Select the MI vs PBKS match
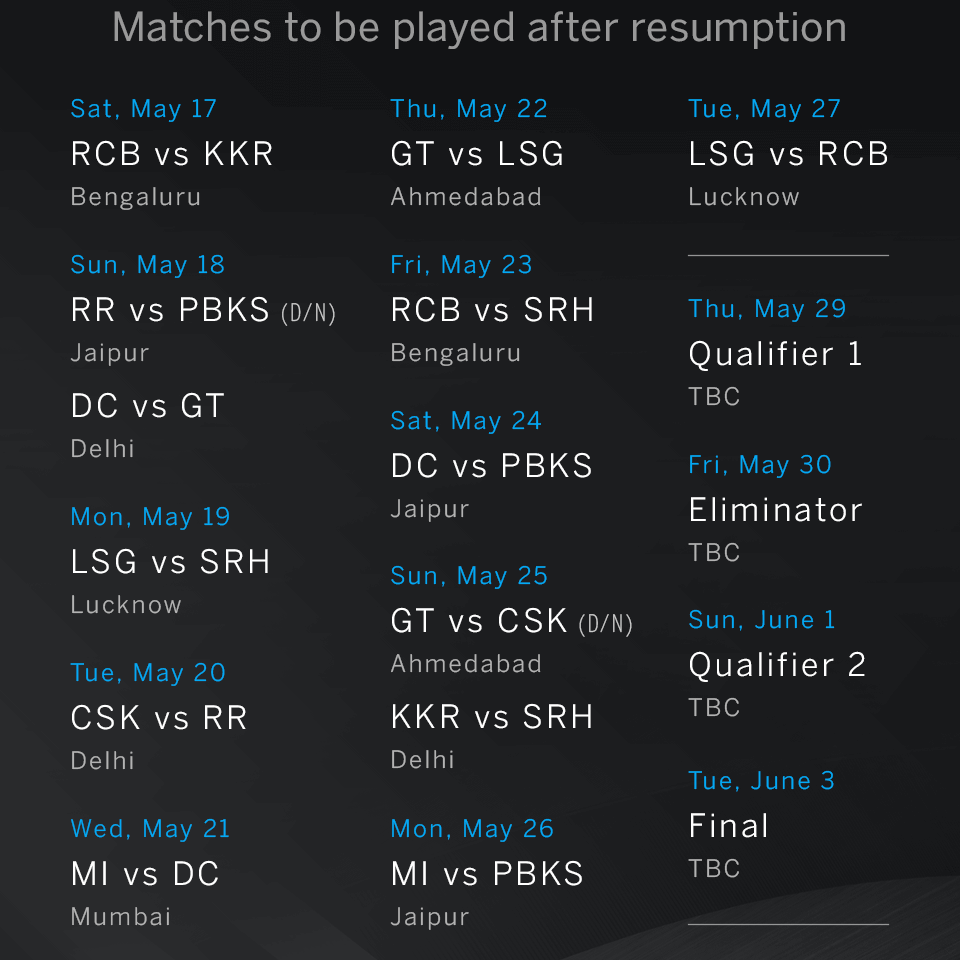960x960 pixels. tap(487, 874)
